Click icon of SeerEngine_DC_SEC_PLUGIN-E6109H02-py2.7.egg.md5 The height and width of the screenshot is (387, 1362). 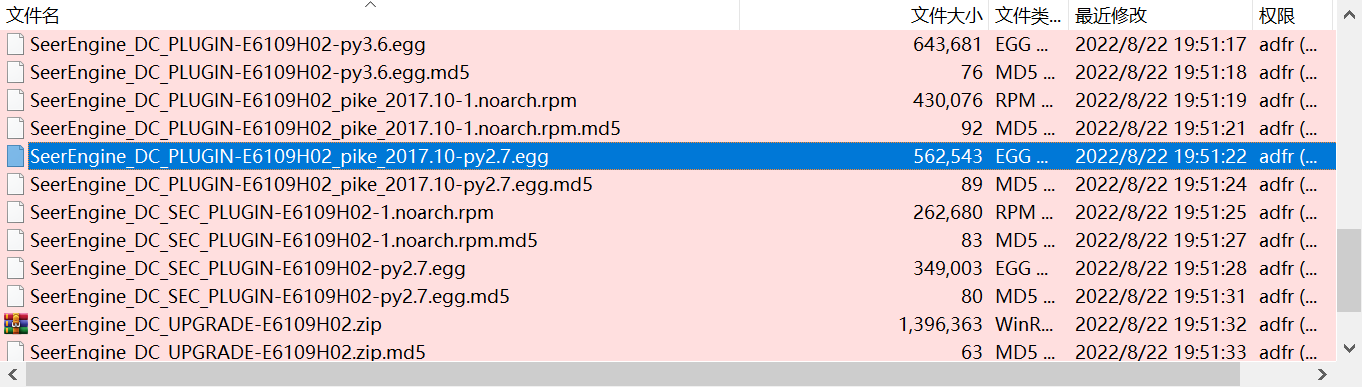click(x=15, y=296)
